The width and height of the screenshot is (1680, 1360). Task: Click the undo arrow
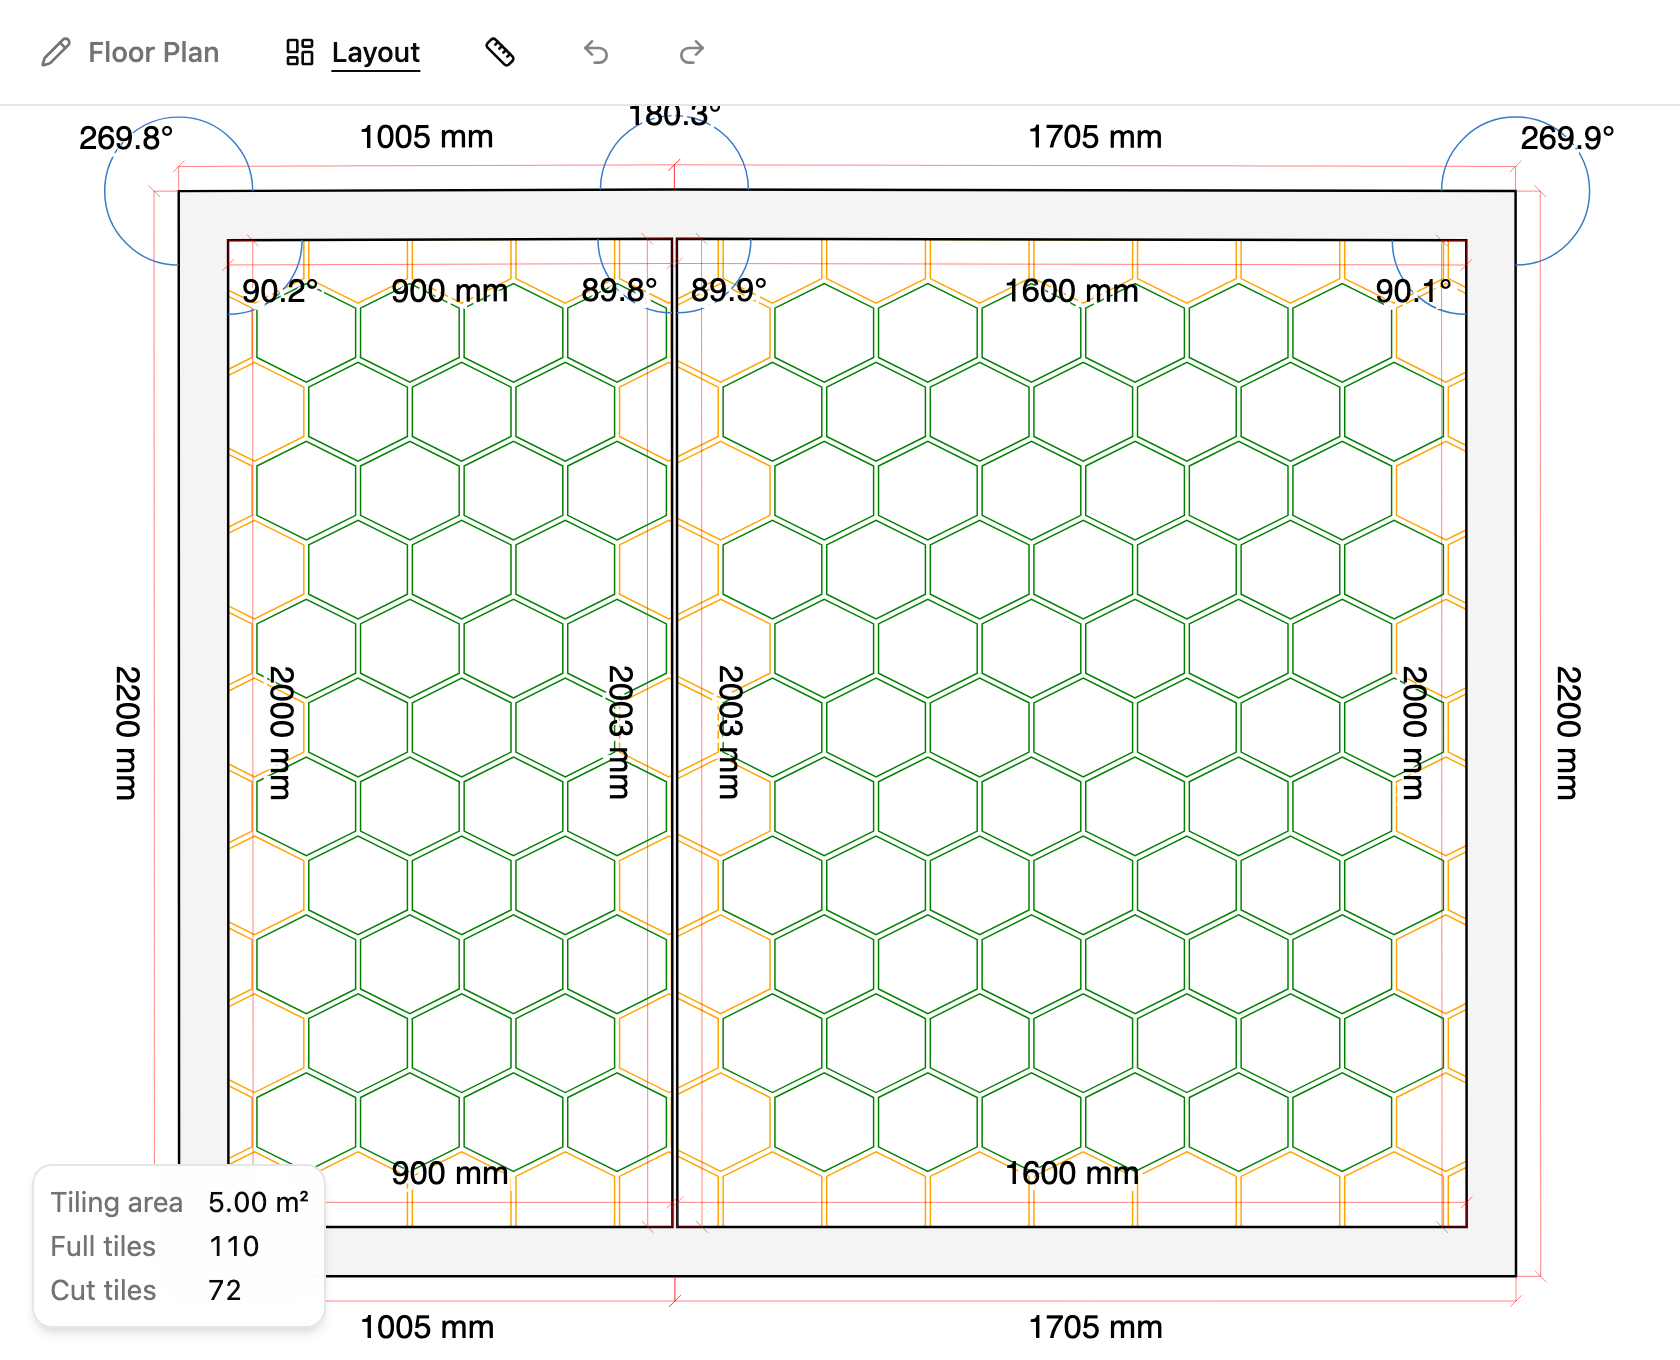tap(596, 52)
